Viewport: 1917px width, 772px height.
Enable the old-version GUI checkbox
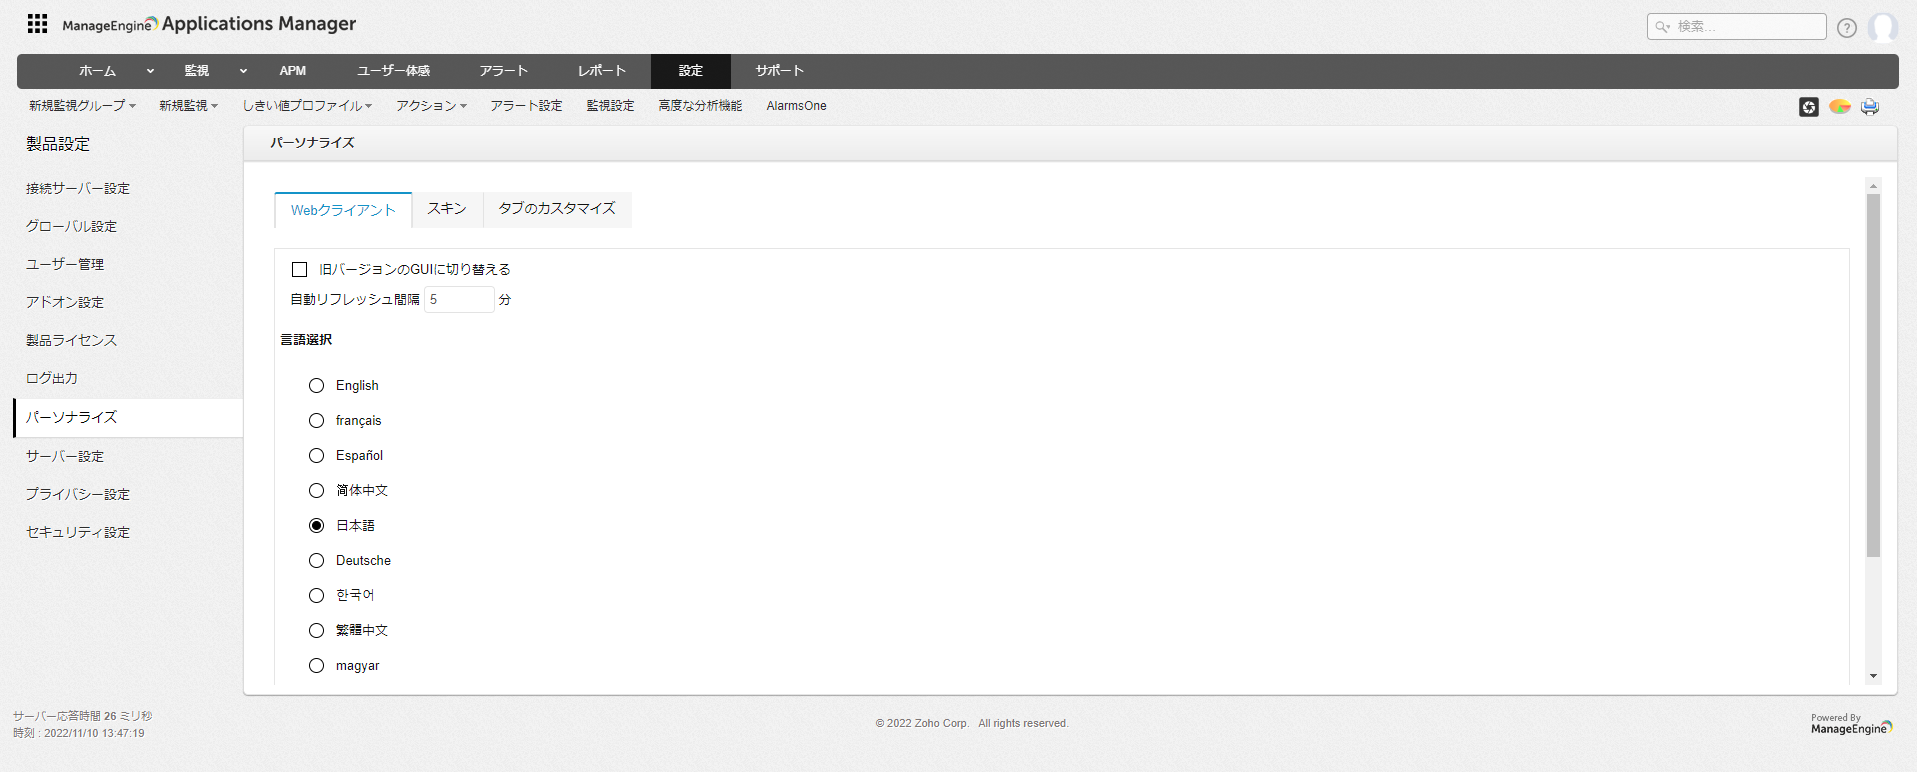(299, 269)
